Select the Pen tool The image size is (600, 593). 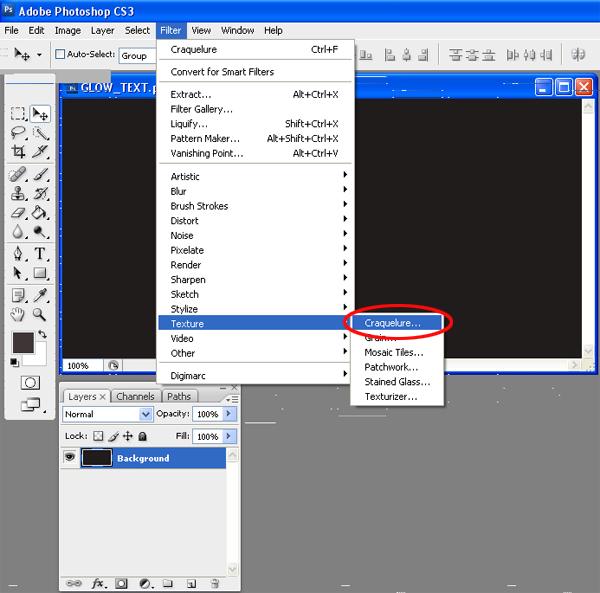(x=18, y=254)
